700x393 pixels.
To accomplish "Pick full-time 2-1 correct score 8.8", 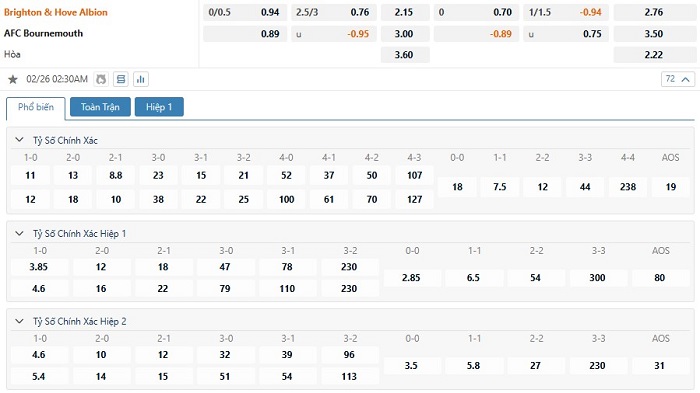I will 116,176.
